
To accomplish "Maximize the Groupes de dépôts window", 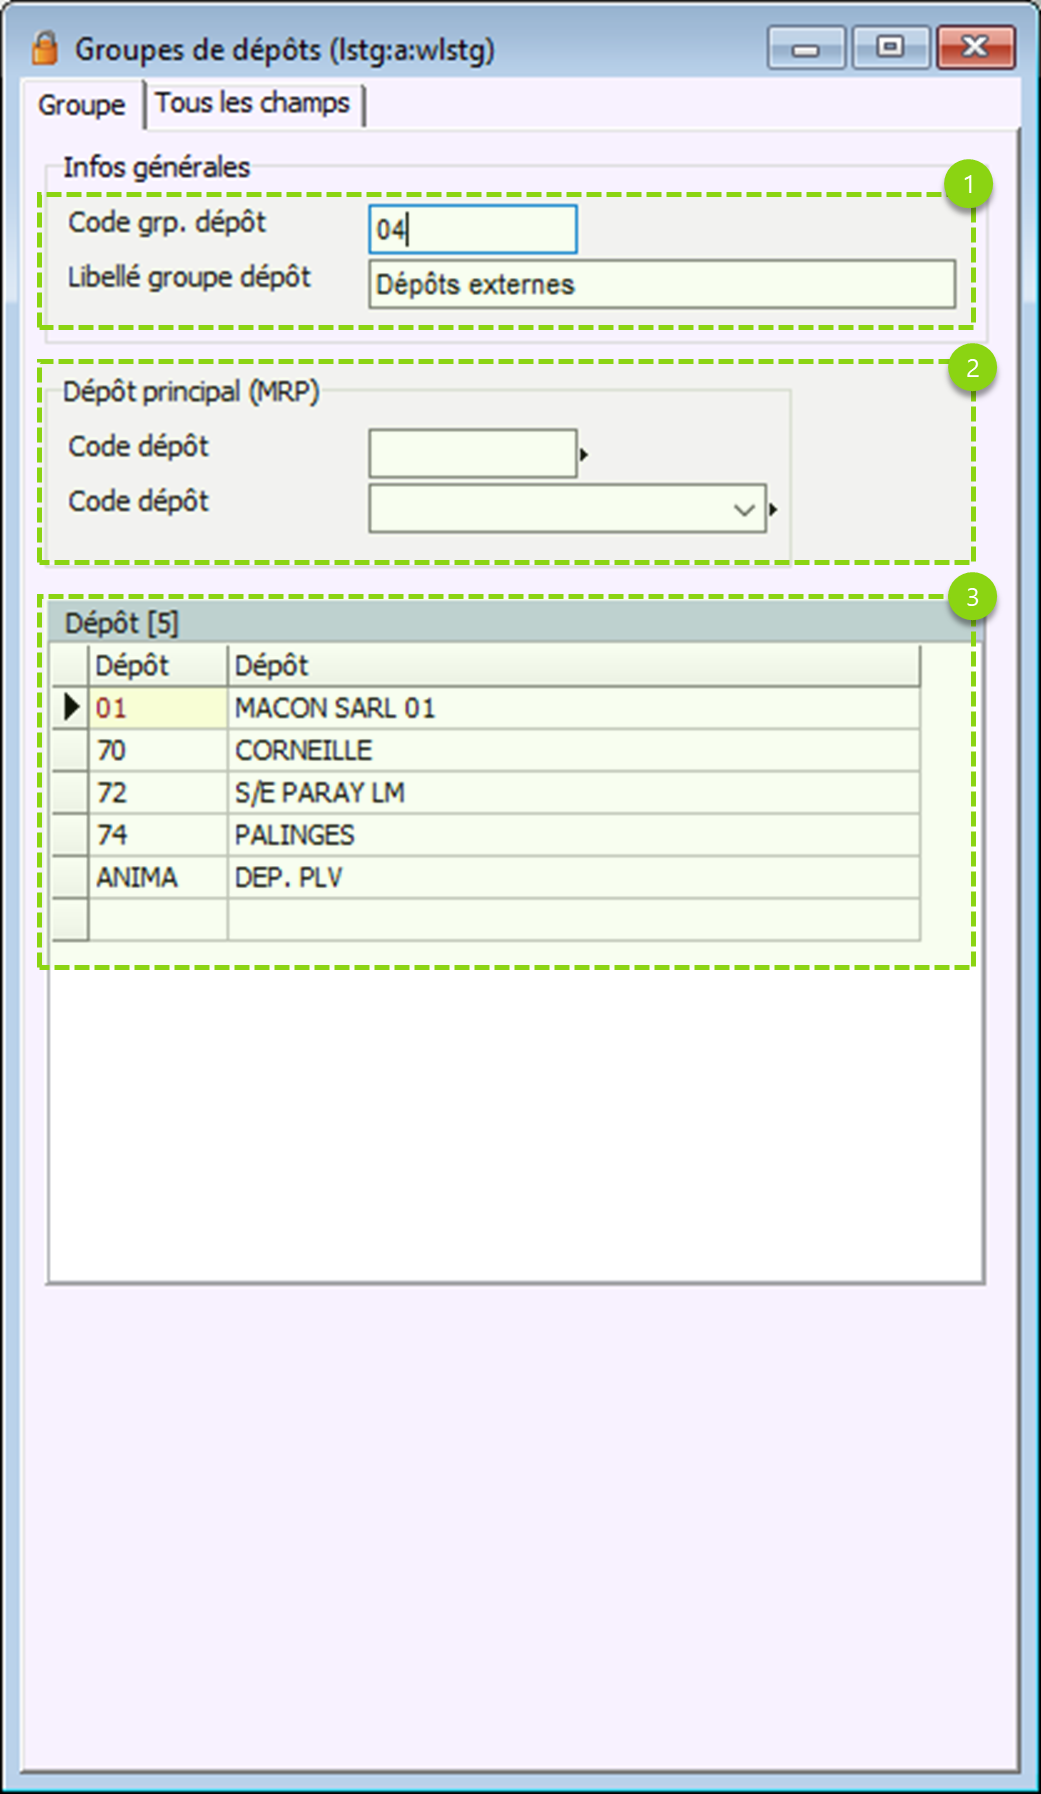I will pyautogui.click(x=890, y=48).
